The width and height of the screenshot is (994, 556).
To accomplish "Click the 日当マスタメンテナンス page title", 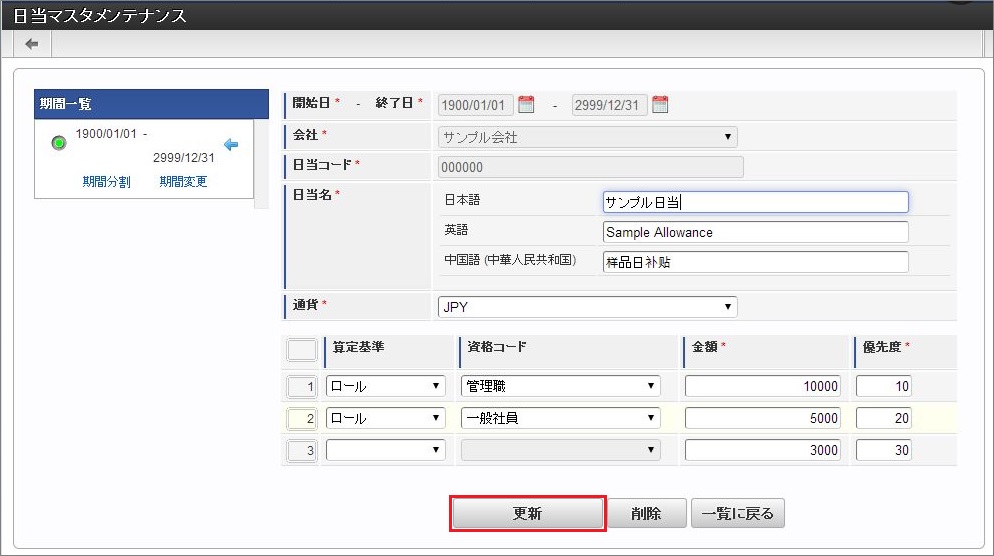I will pyautogui.click(x=100, y=16).
